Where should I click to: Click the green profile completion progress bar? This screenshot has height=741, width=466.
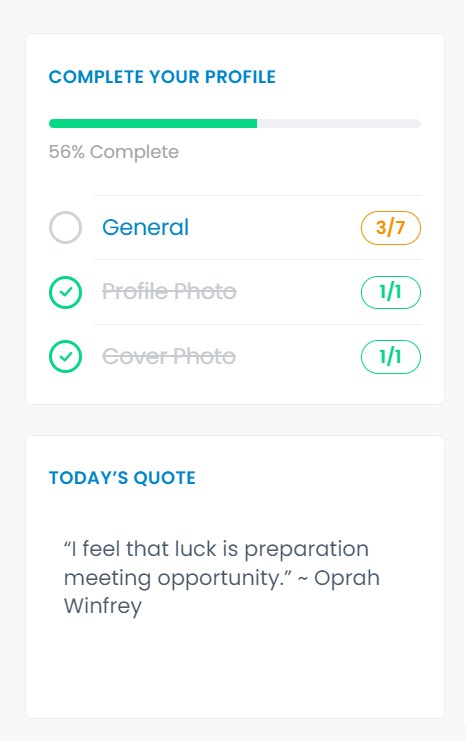point(153,123)
